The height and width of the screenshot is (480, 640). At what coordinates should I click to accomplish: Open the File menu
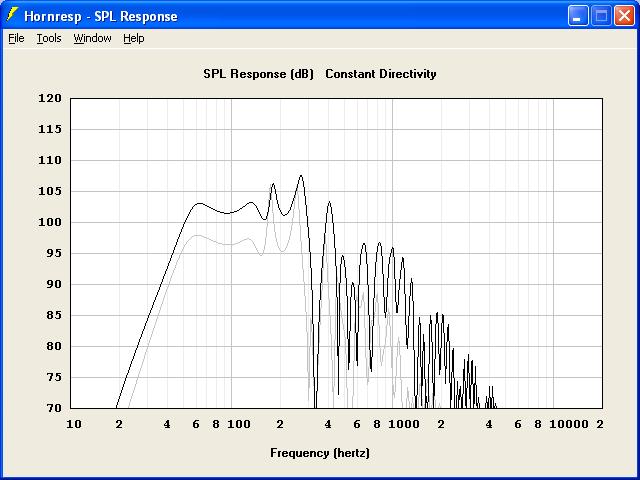(x=16, y=38)
